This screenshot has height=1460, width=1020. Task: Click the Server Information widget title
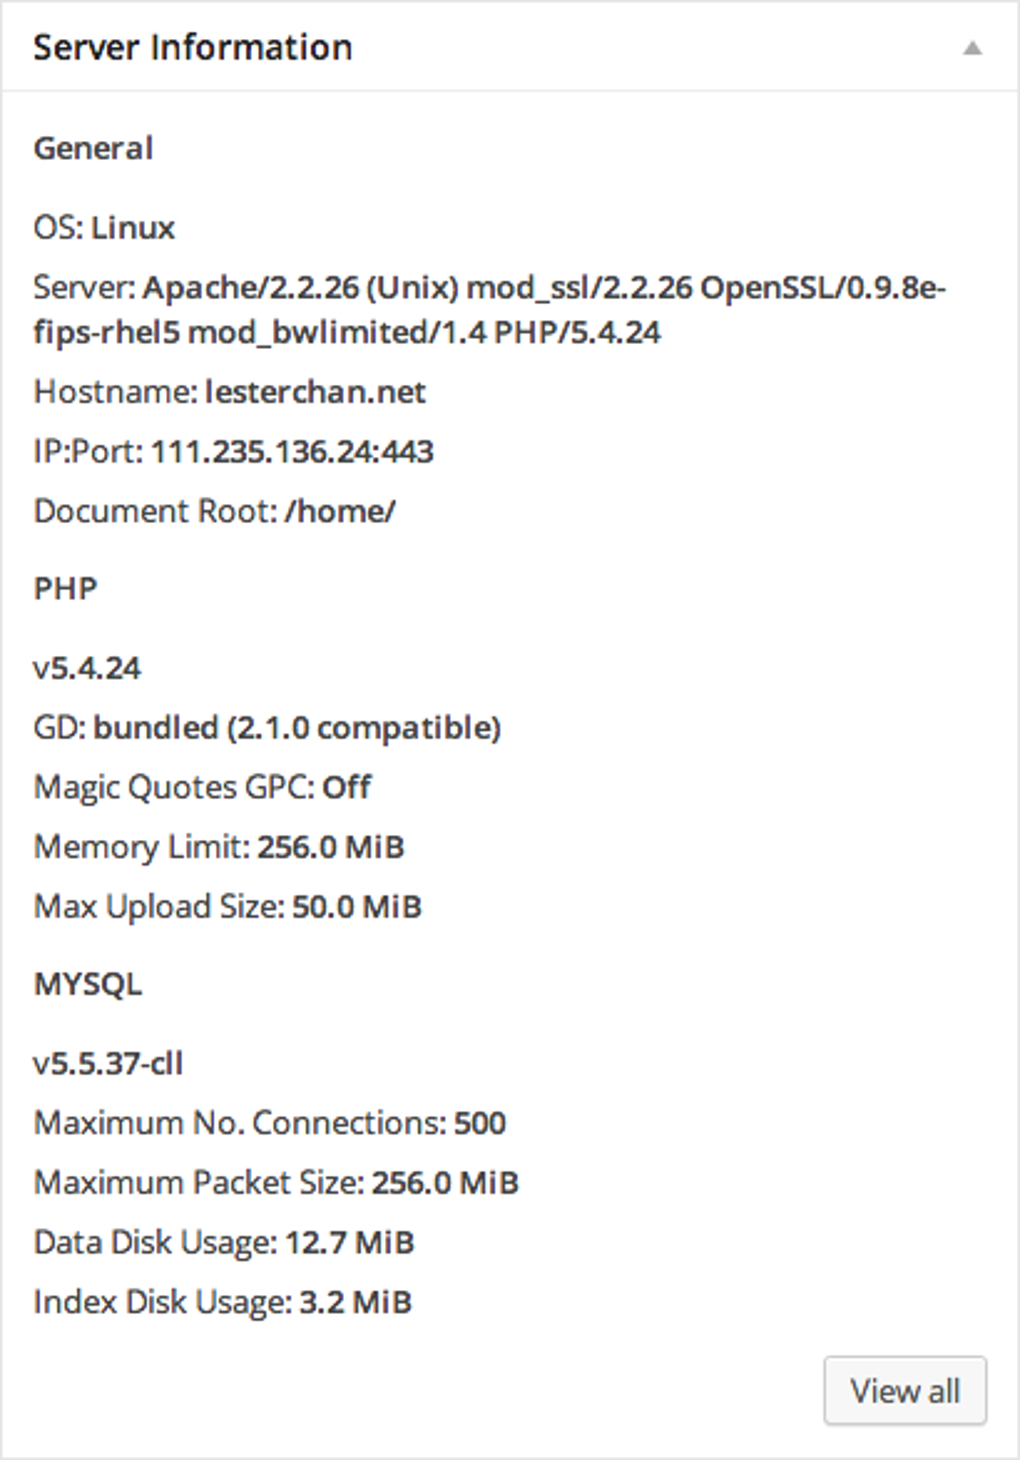(x=193, y=46)
